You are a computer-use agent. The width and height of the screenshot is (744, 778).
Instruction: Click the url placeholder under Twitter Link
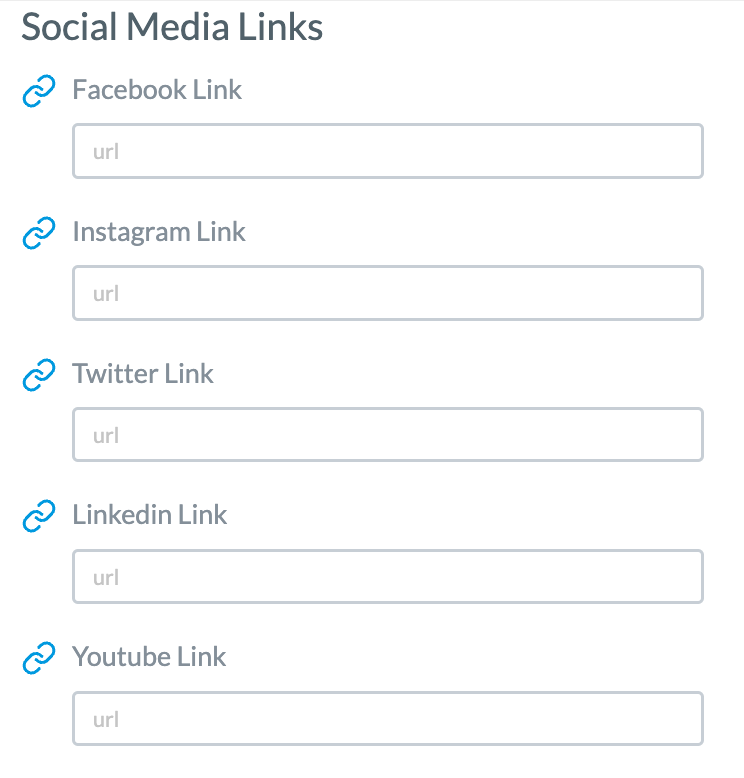(106, 436)
